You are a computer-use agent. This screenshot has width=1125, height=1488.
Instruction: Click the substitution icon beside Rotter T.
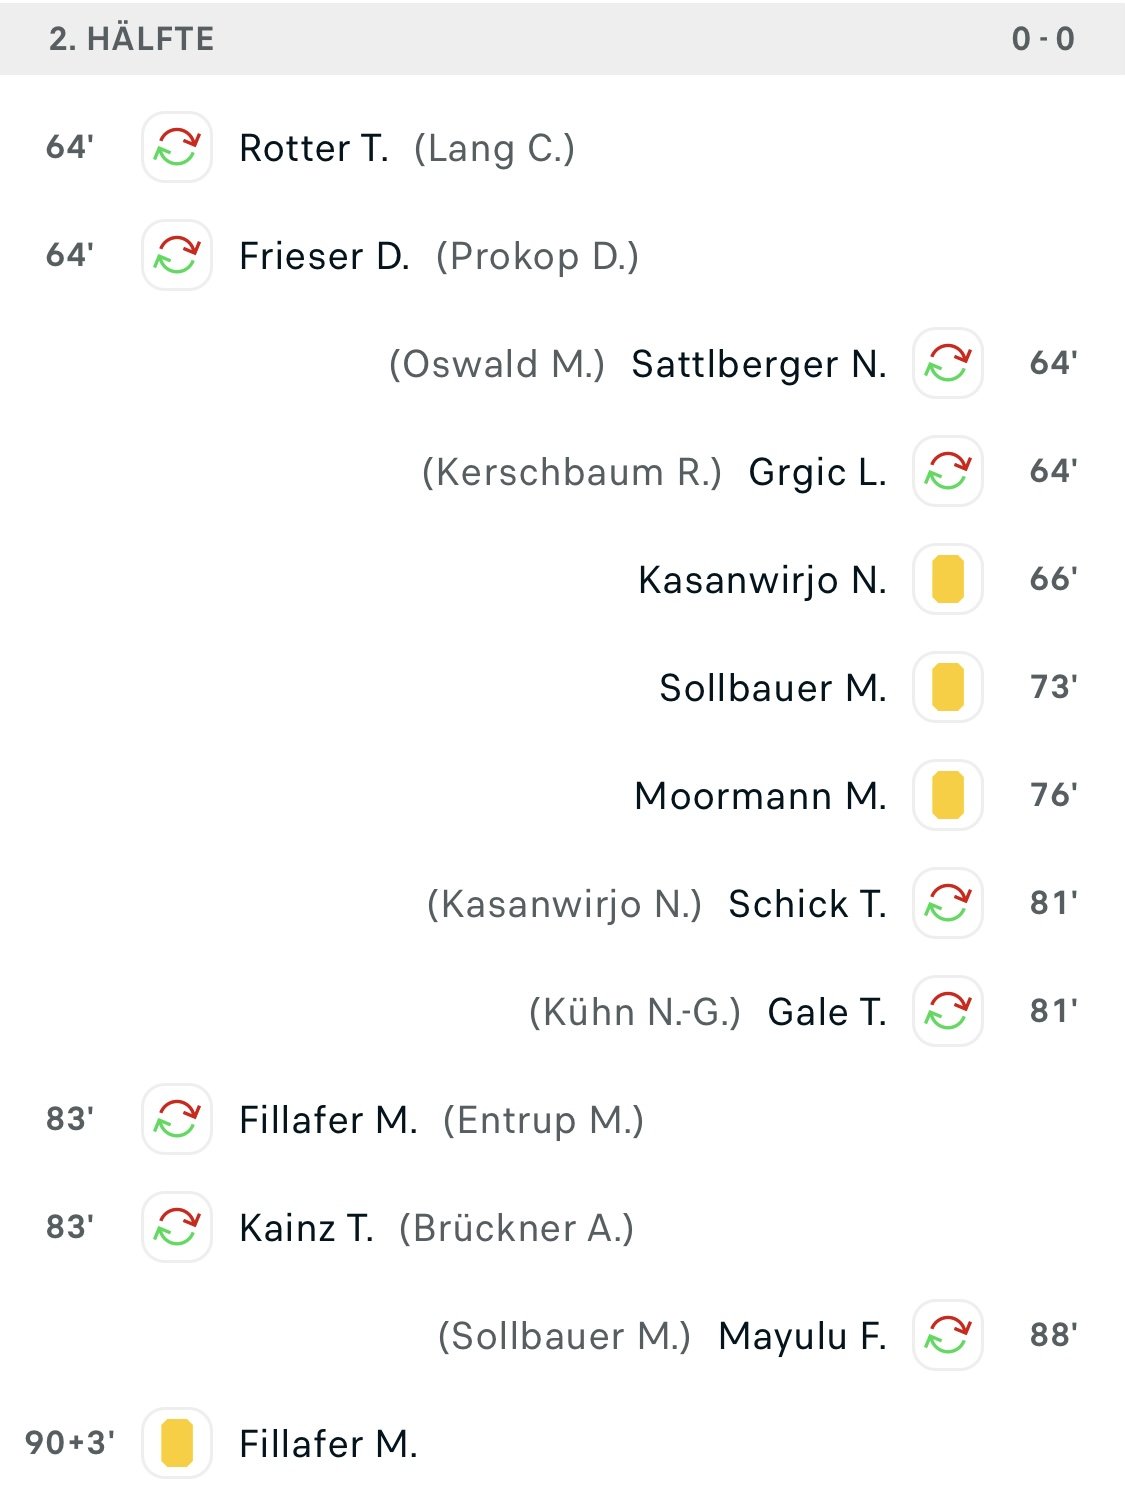[x=177, y=147]
